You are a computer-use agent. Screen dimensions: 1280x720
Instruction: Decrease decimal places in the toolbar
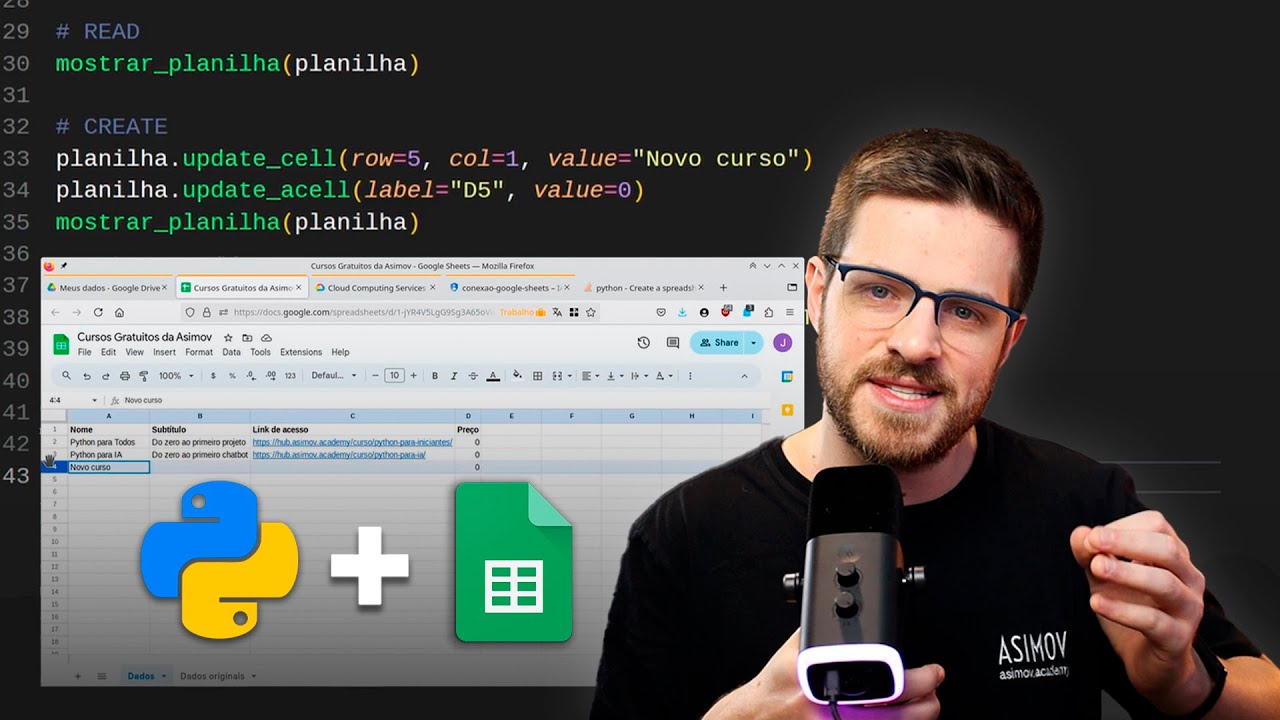click(251, 376)
